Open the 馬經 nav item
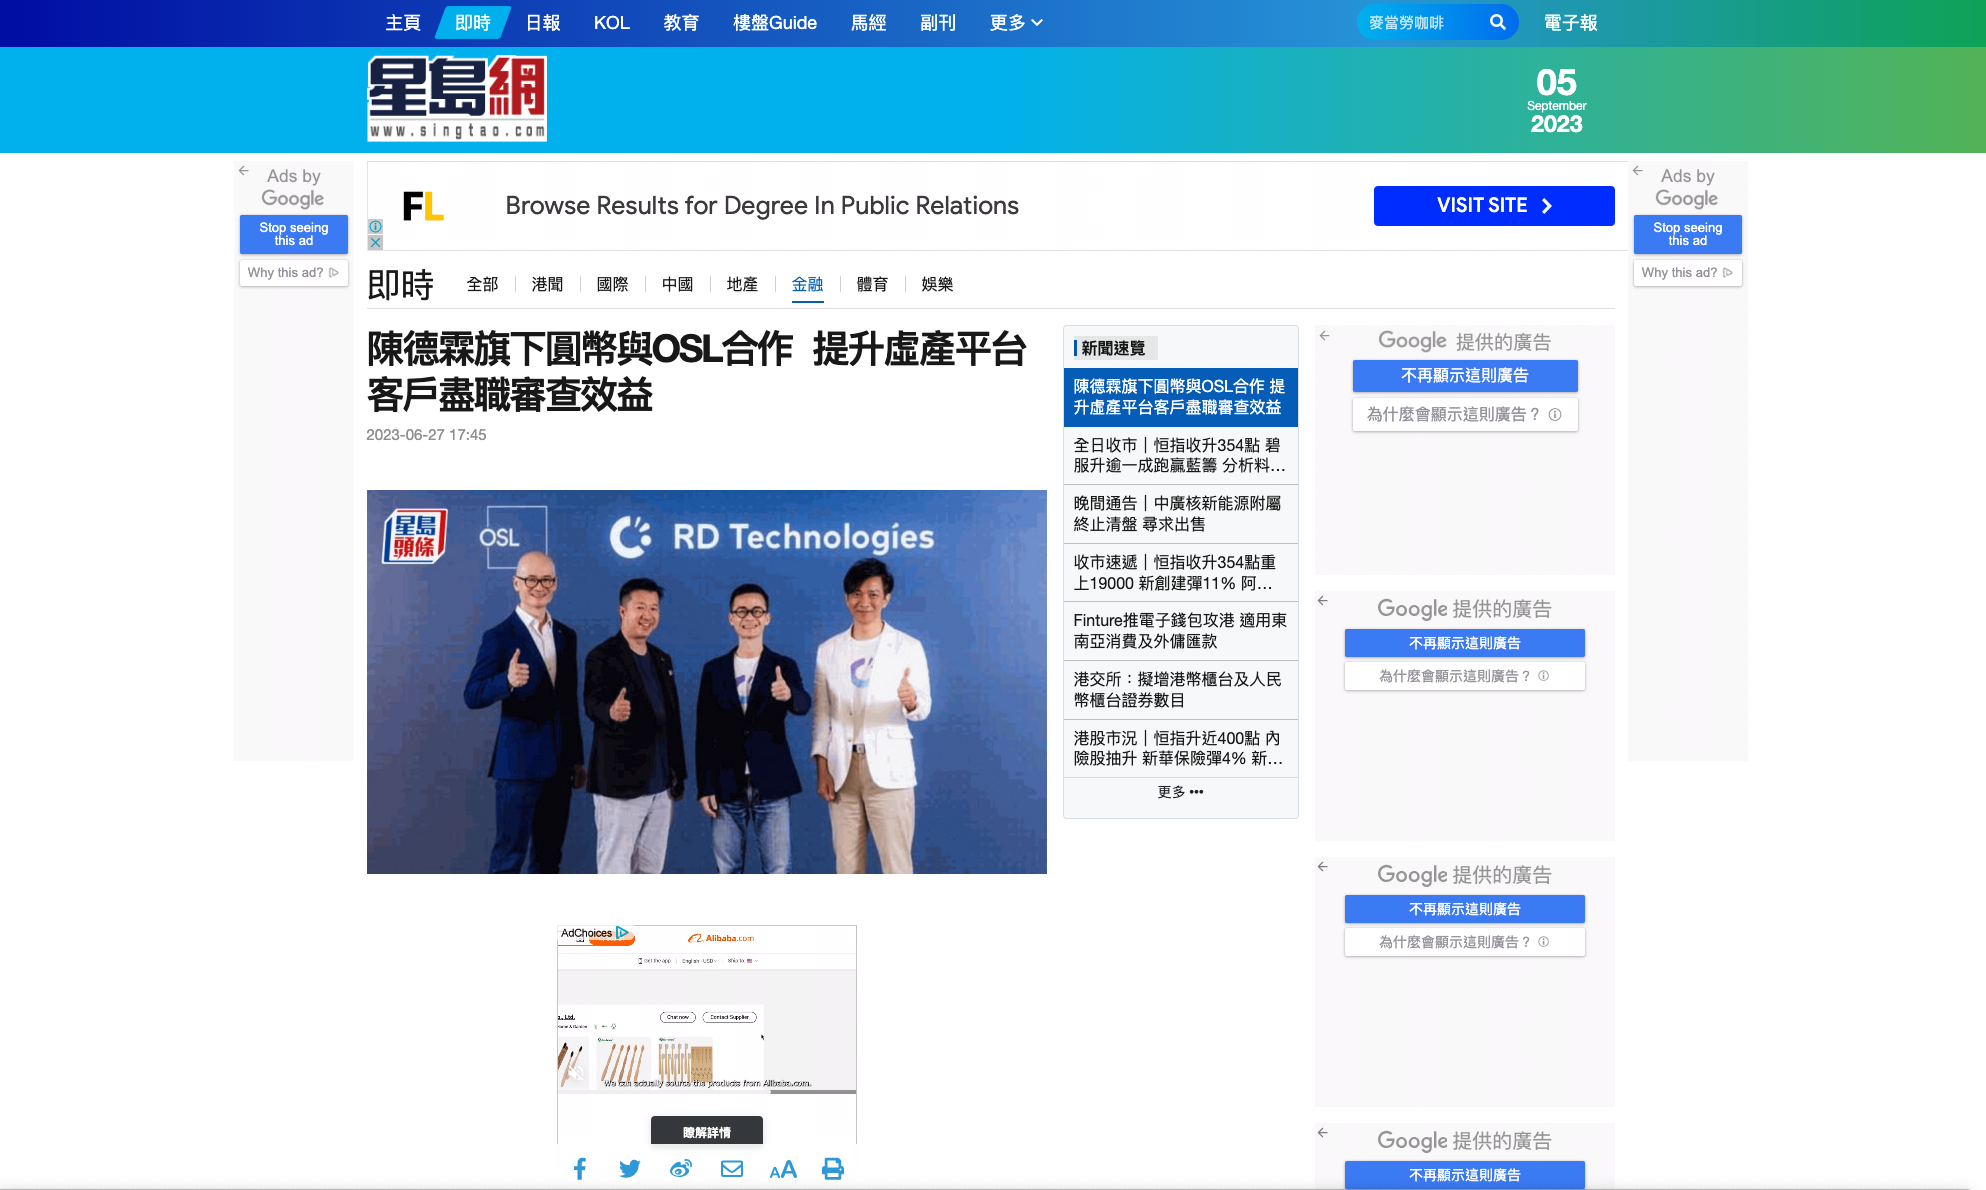Viewport: 1986px width, 1190px height. 869,23
